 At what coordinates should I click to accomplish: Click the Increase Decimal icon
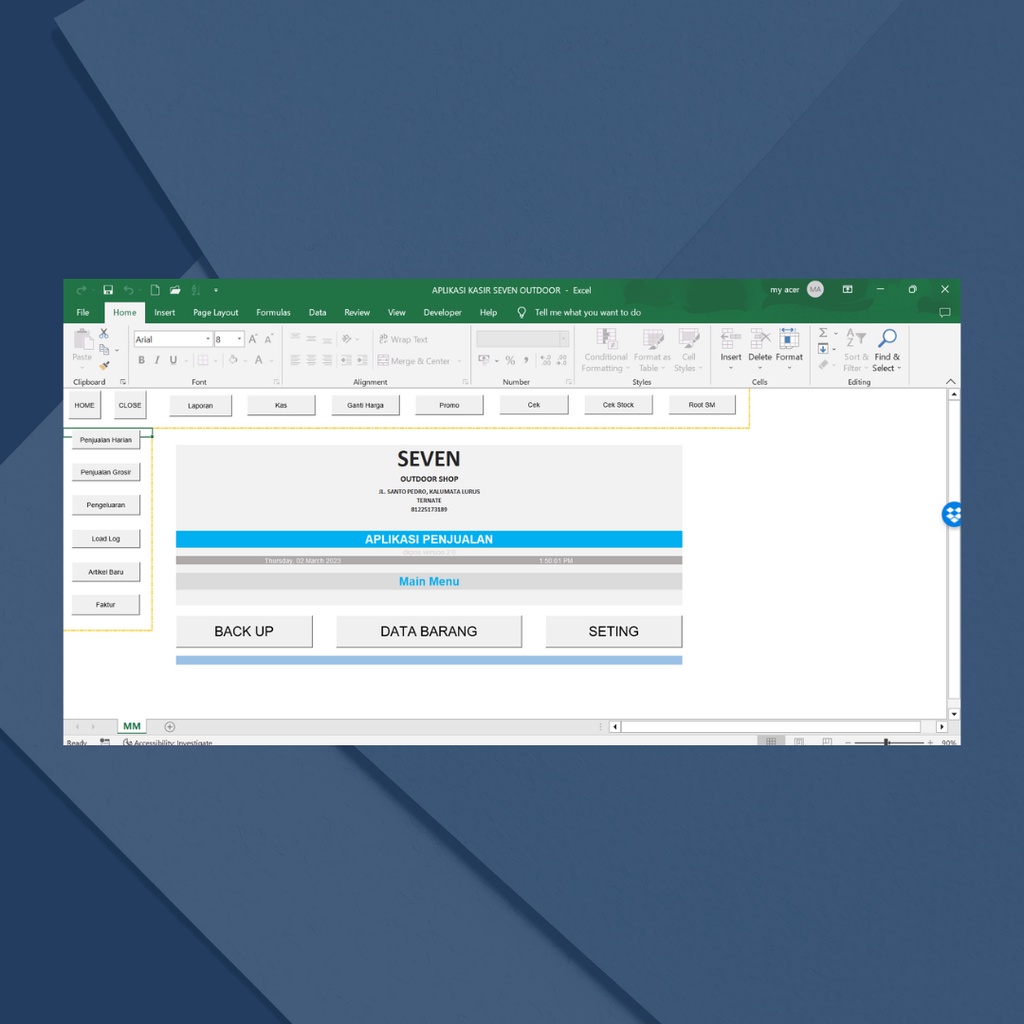(545, 360)
